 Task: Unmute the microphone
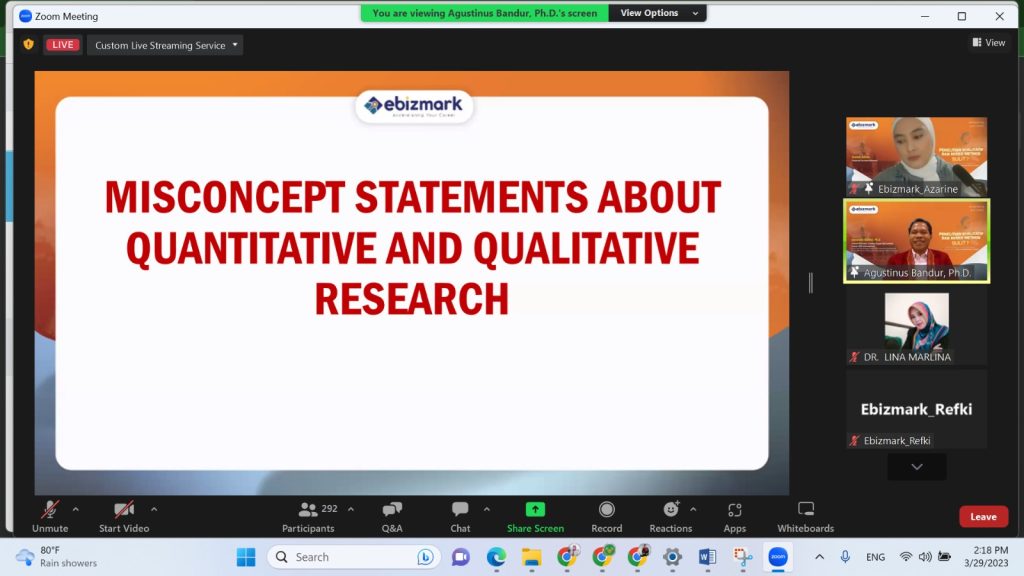(x=49, y=516)
